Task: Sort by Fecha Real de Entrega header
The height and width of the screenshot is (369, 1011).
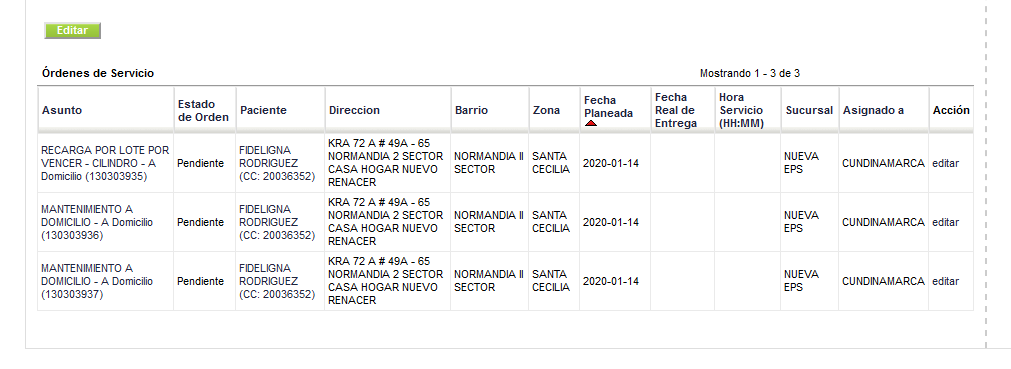Action: (676, 110)
